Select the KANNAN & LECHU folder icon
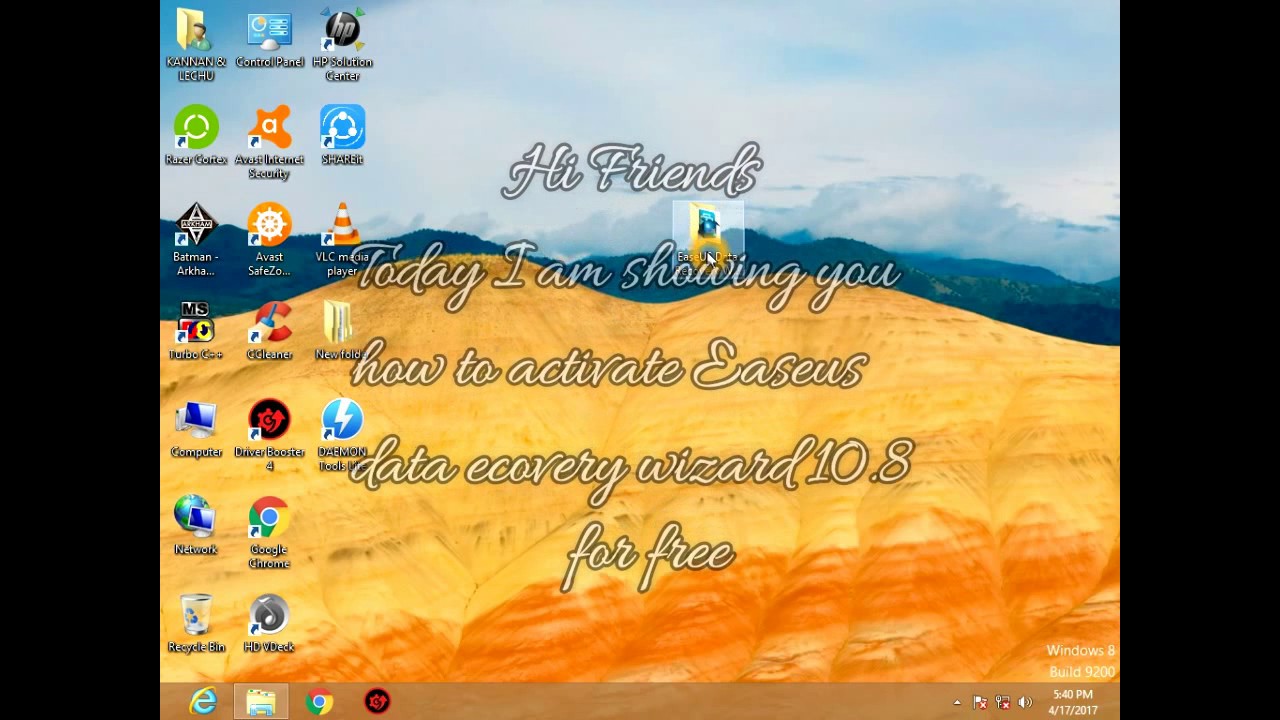 coord(196,45)
